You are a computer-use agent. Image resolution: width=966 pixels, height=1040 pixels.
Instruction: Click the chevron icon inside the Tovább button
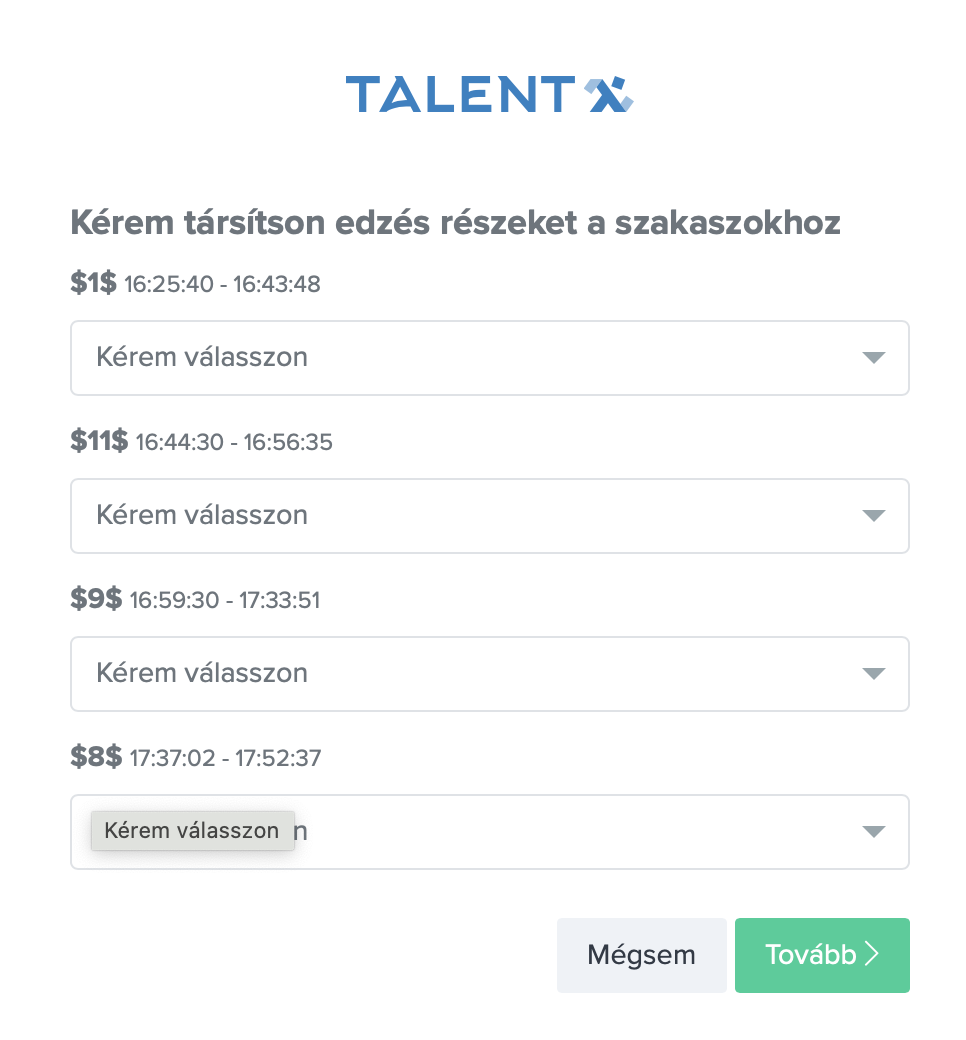click(x=872, y=955)
